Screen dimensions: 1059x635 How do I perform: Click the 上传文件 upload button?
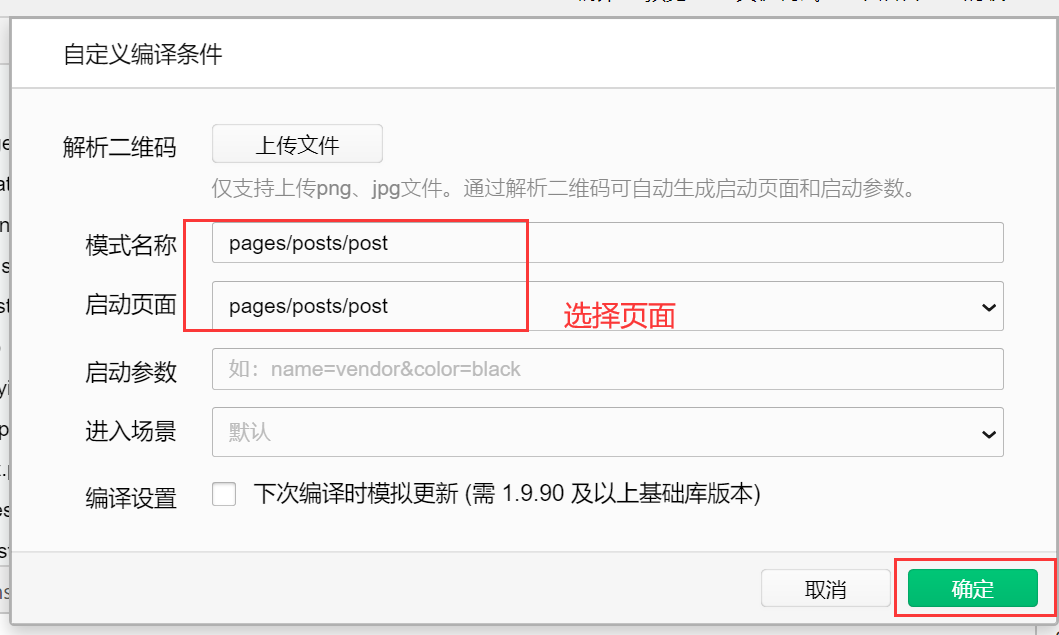[296, 143]
